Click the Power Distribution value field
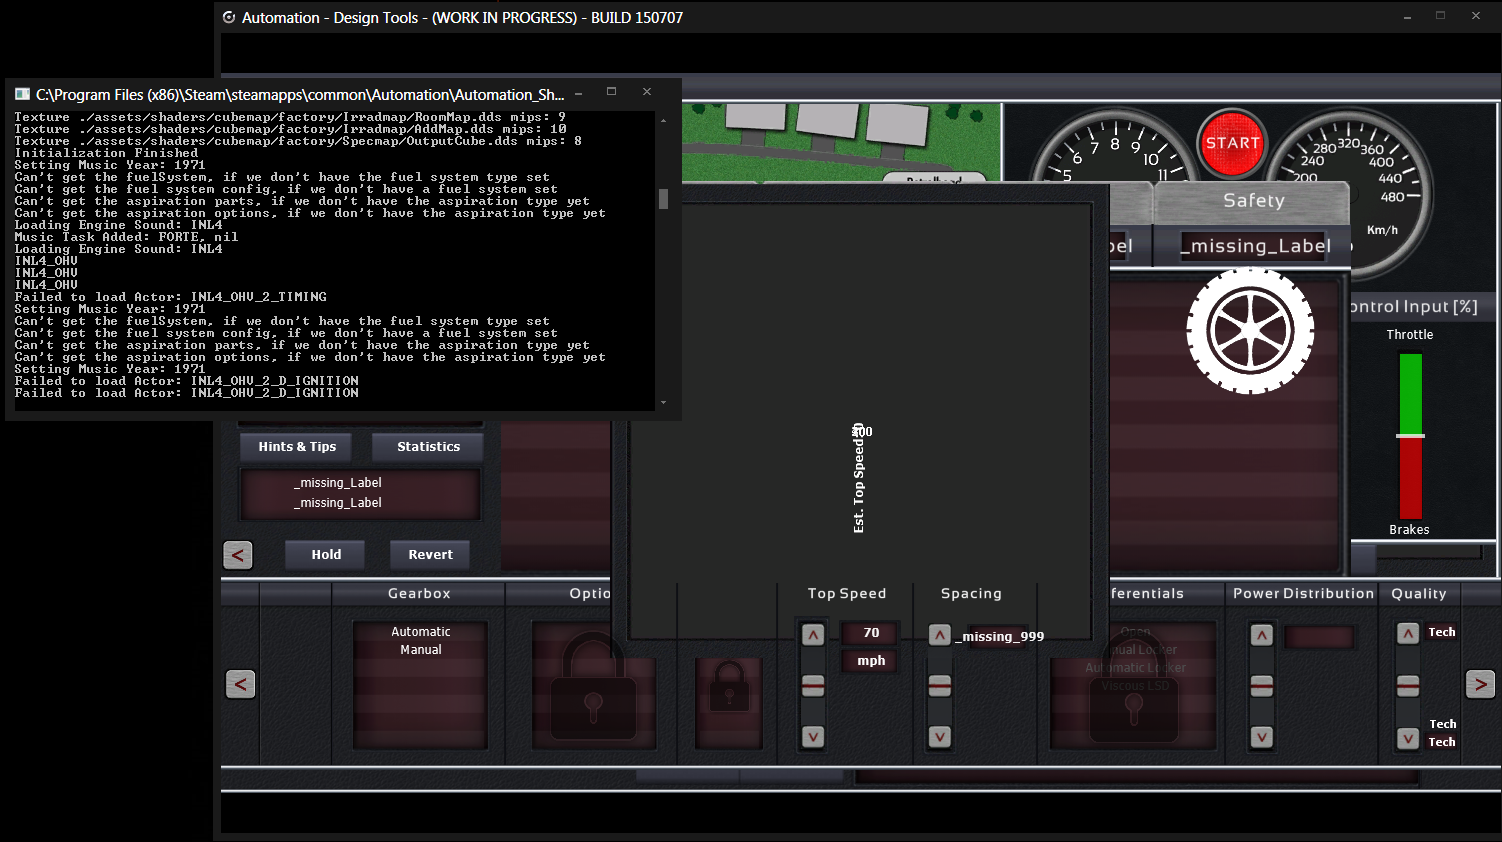This screenshot has width=1502, height=842. click(1319, 637)
